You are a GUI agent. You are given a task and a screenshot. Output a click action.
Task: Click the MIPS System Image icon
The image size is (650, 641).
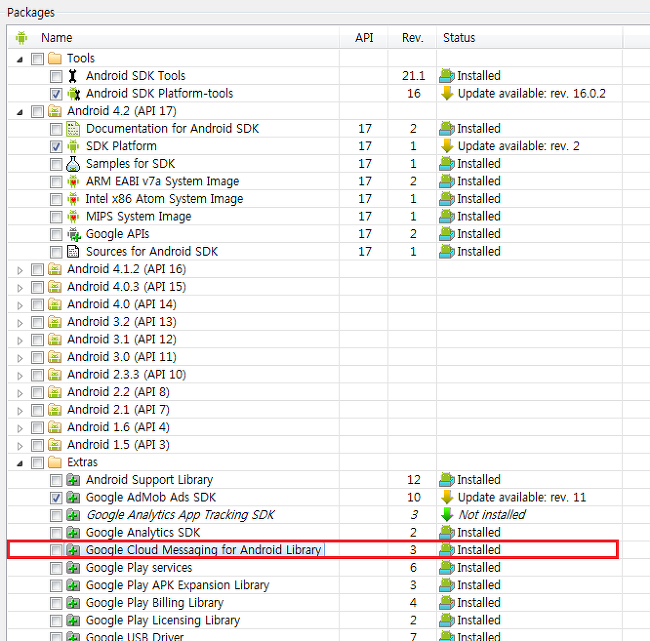coord(73,216)
